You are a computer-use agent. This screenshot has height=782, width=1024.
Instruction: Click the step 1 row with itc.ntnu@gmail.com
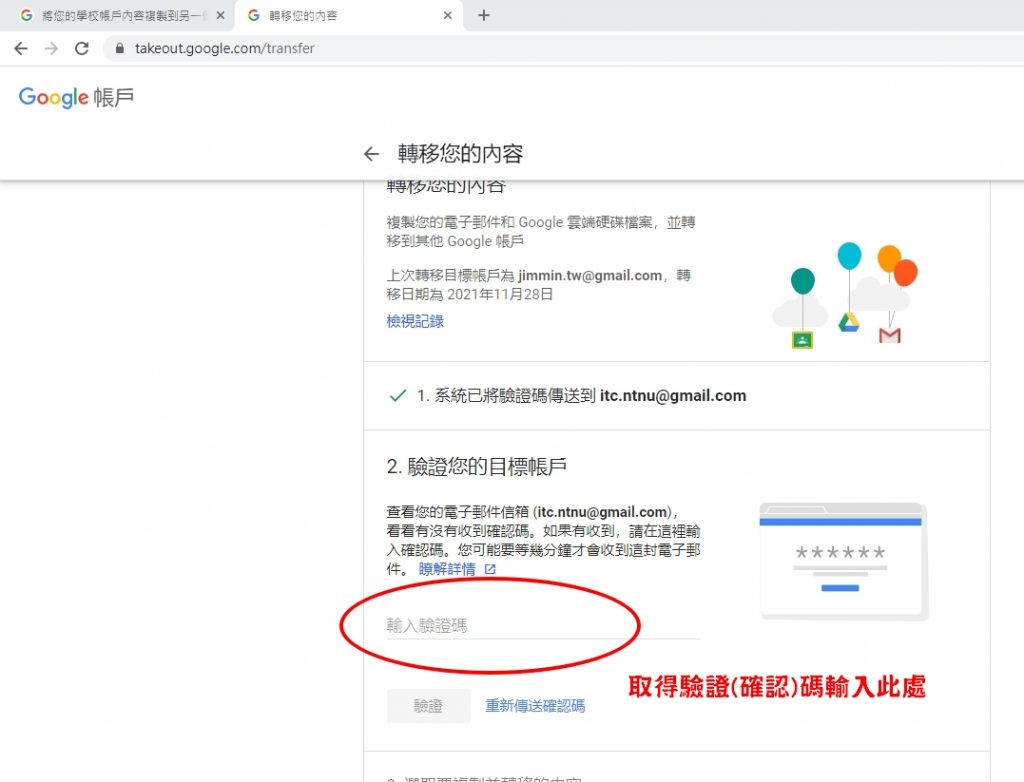(677, 396)
